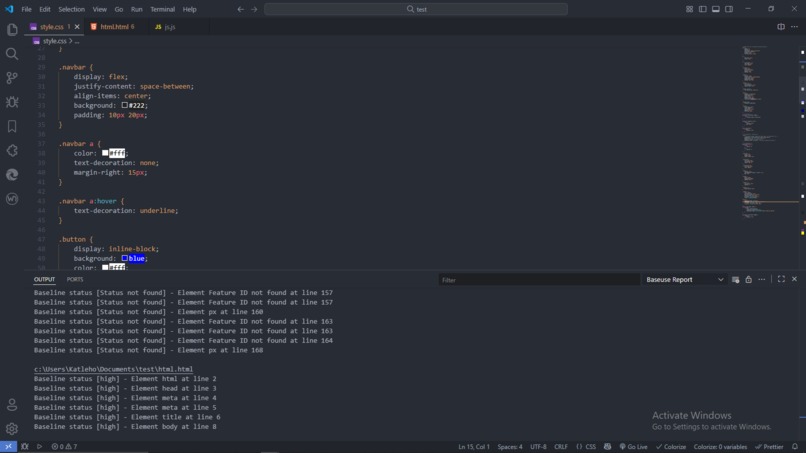
Task: Toggle the output scroll lock
Action: click(x=748, y=280)
